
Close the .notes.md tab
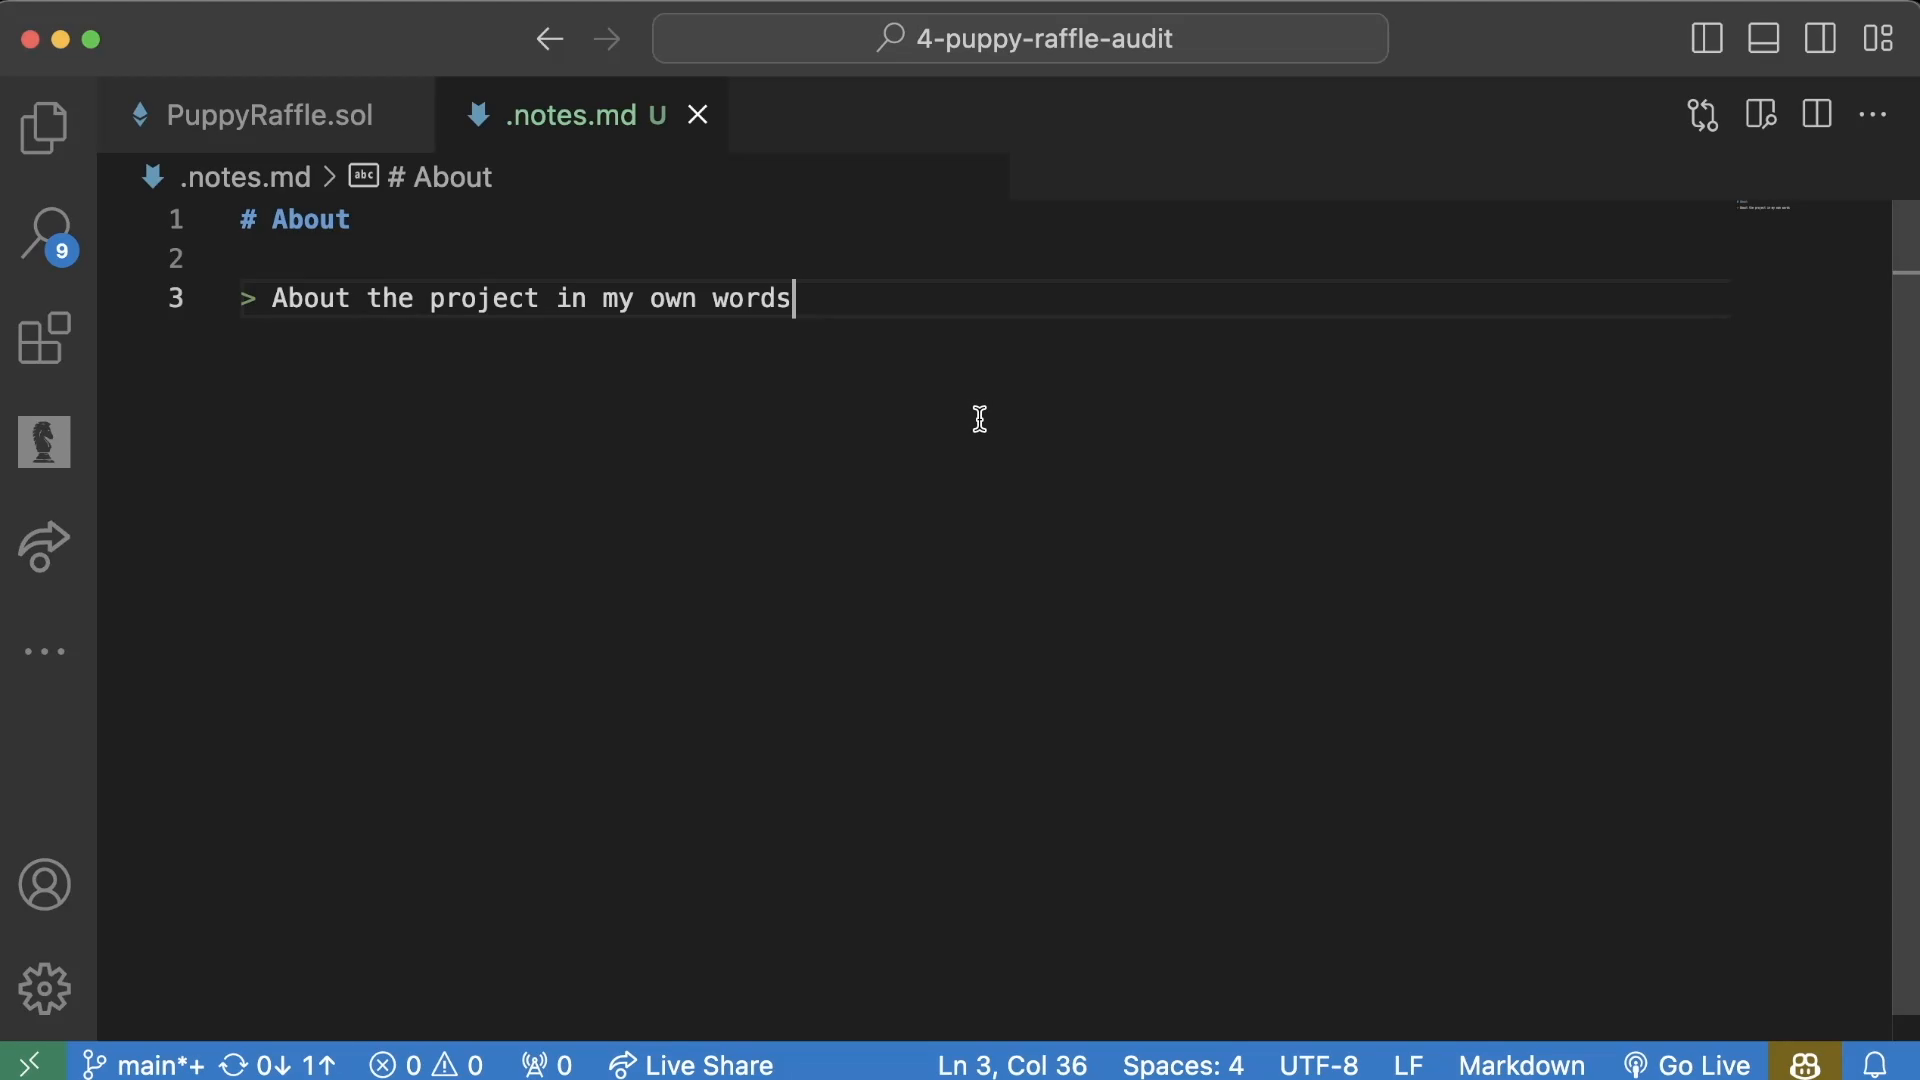698,115
